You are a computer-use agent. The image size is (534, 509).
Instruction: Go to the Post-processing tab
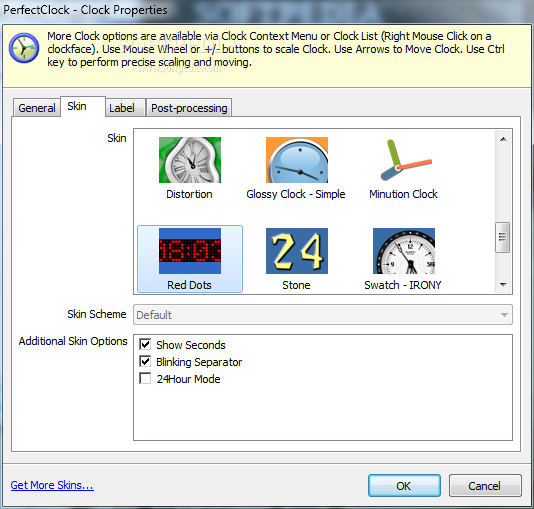189,108
